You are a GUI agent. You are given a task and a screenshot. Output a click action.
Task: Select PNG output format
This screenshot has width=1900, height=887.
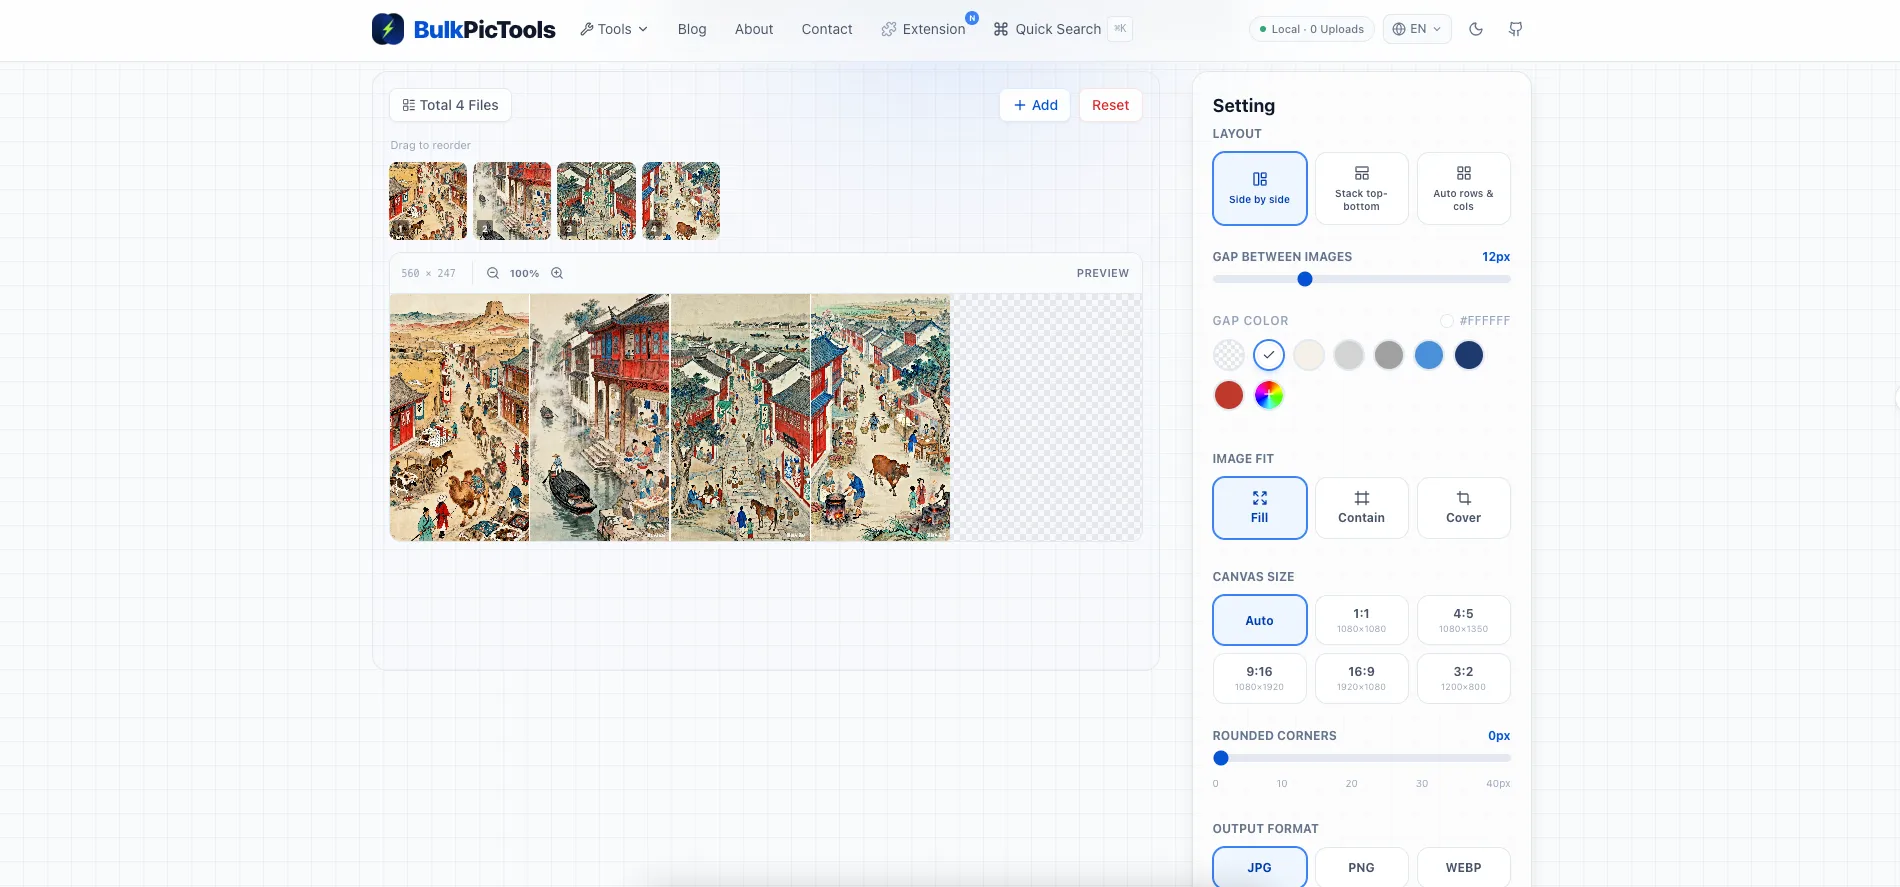(1362, 867)
